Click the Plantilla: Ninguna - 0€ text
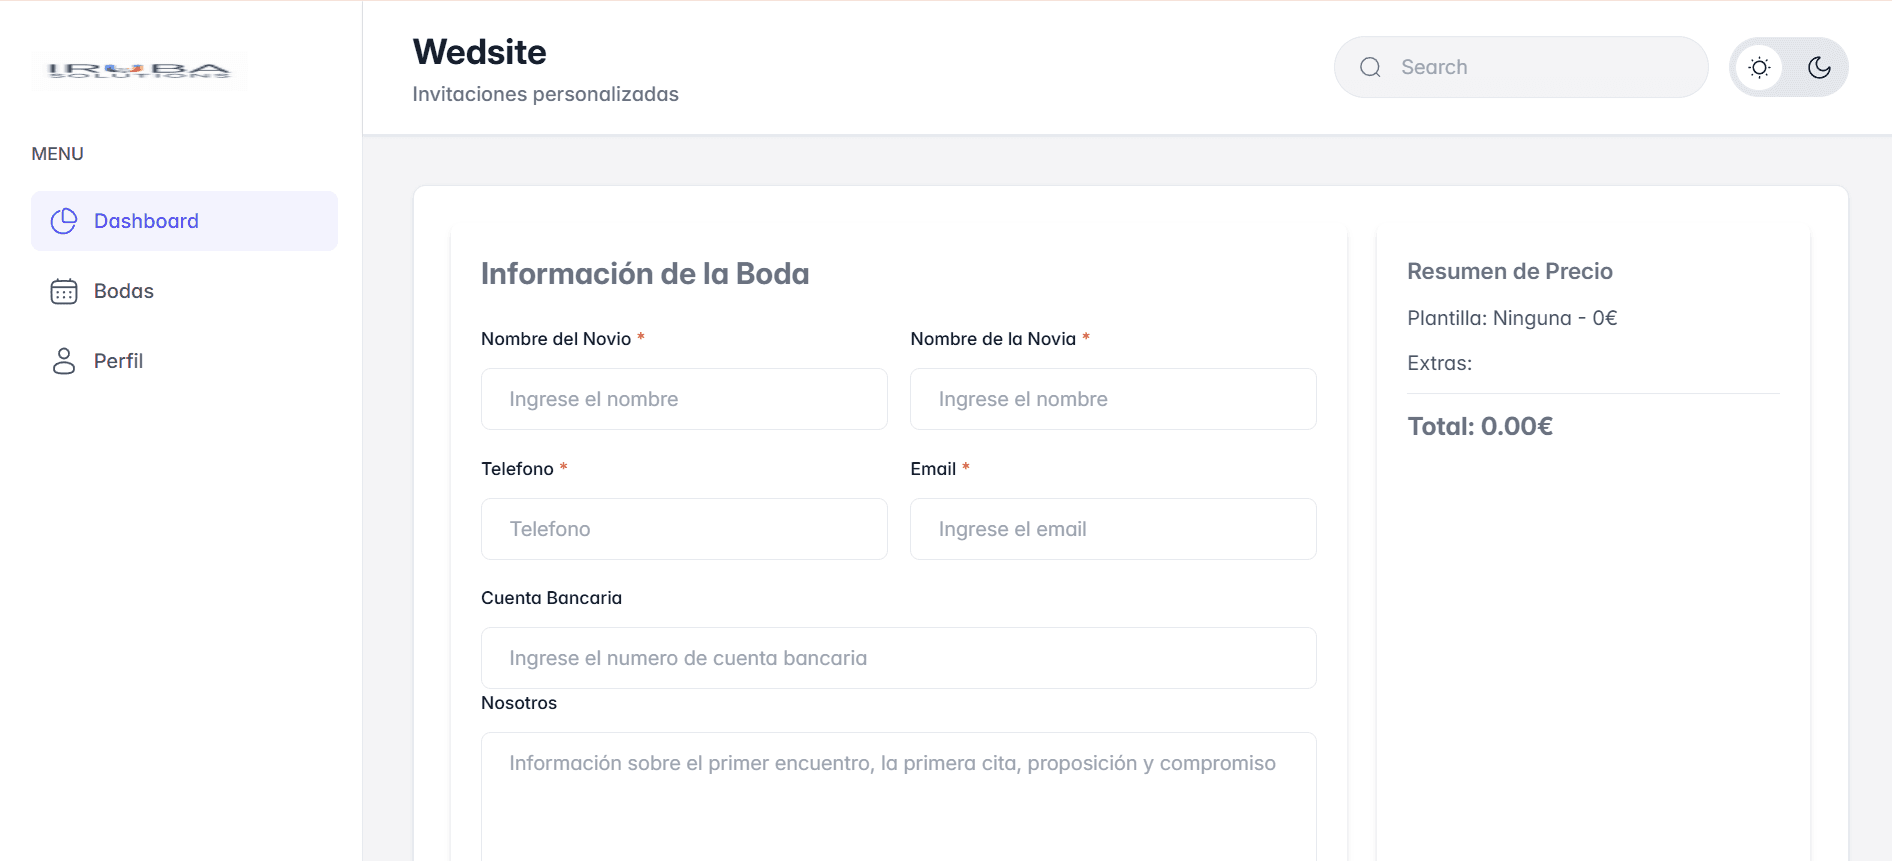Viewport: 1892px width, 861px height. 1512,318
